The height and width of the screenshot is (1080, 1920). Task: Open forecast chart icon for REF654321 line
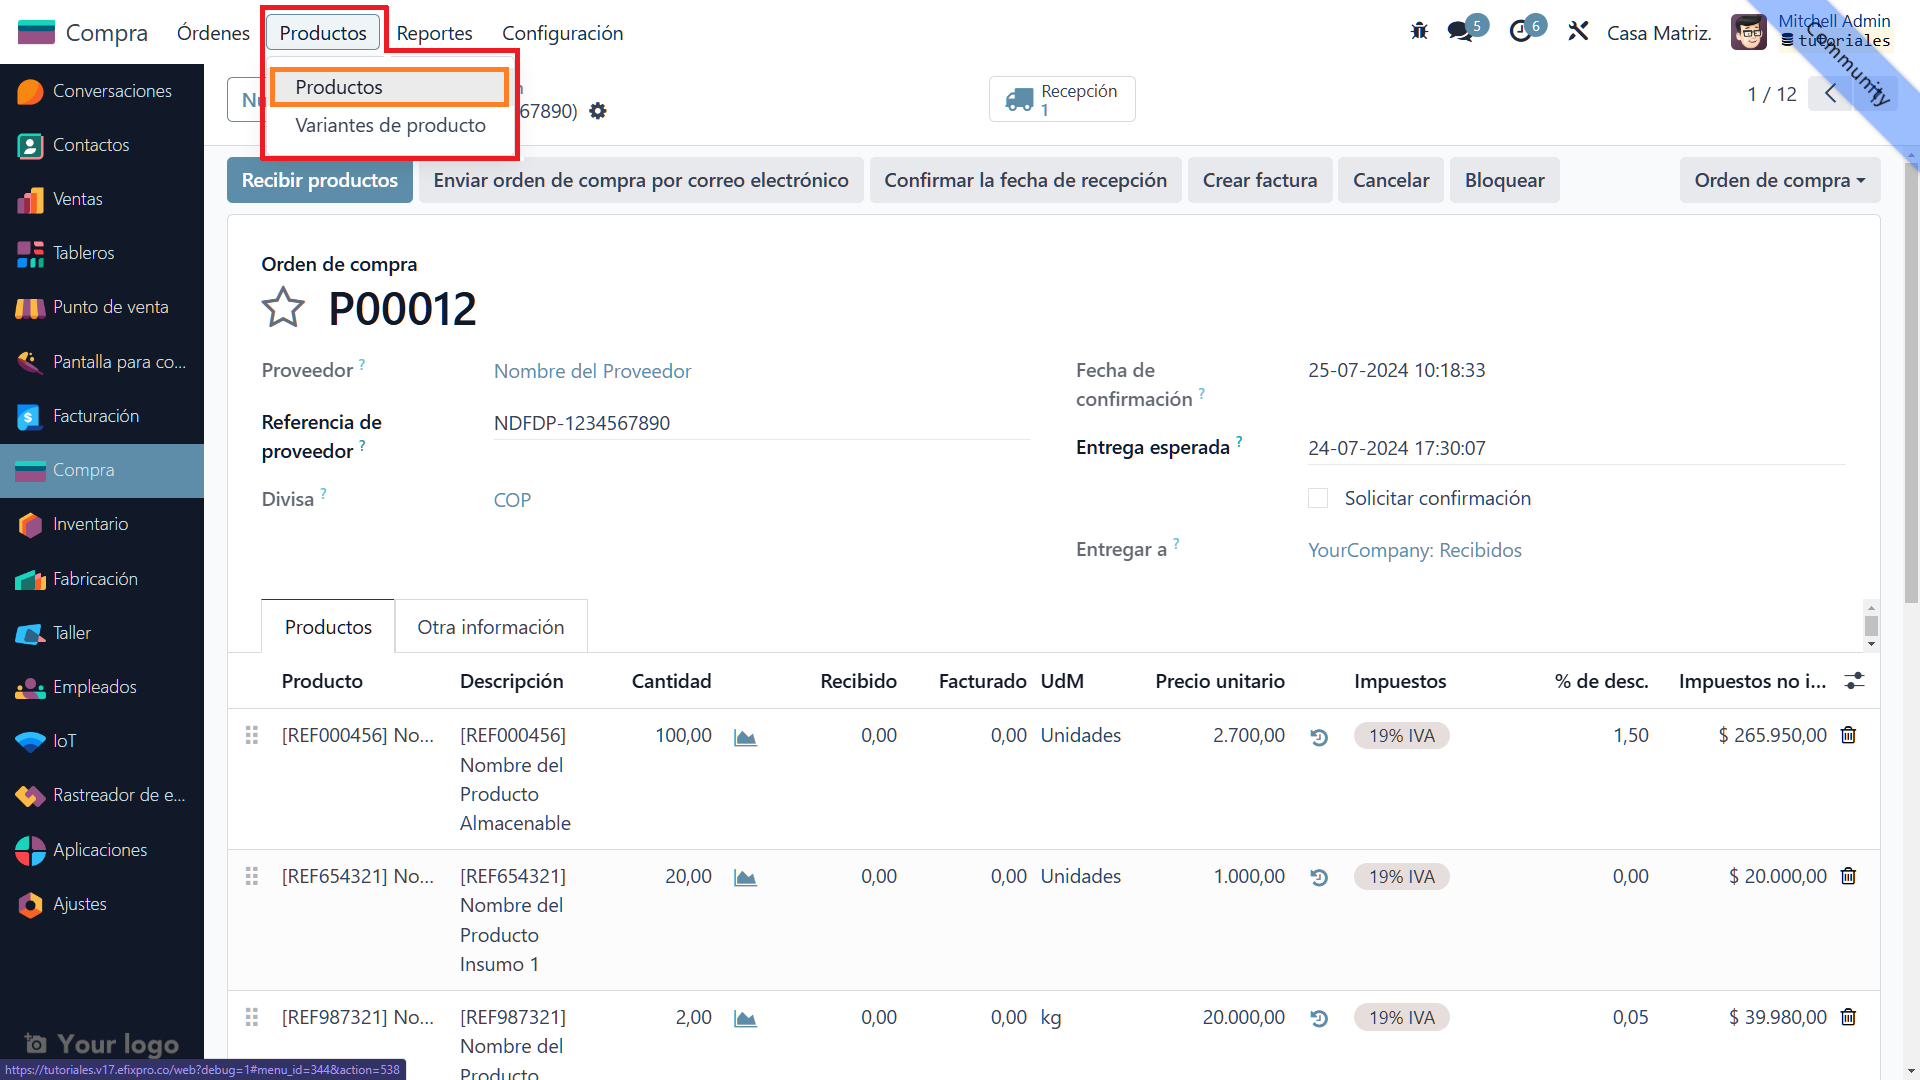pos(745,877)
